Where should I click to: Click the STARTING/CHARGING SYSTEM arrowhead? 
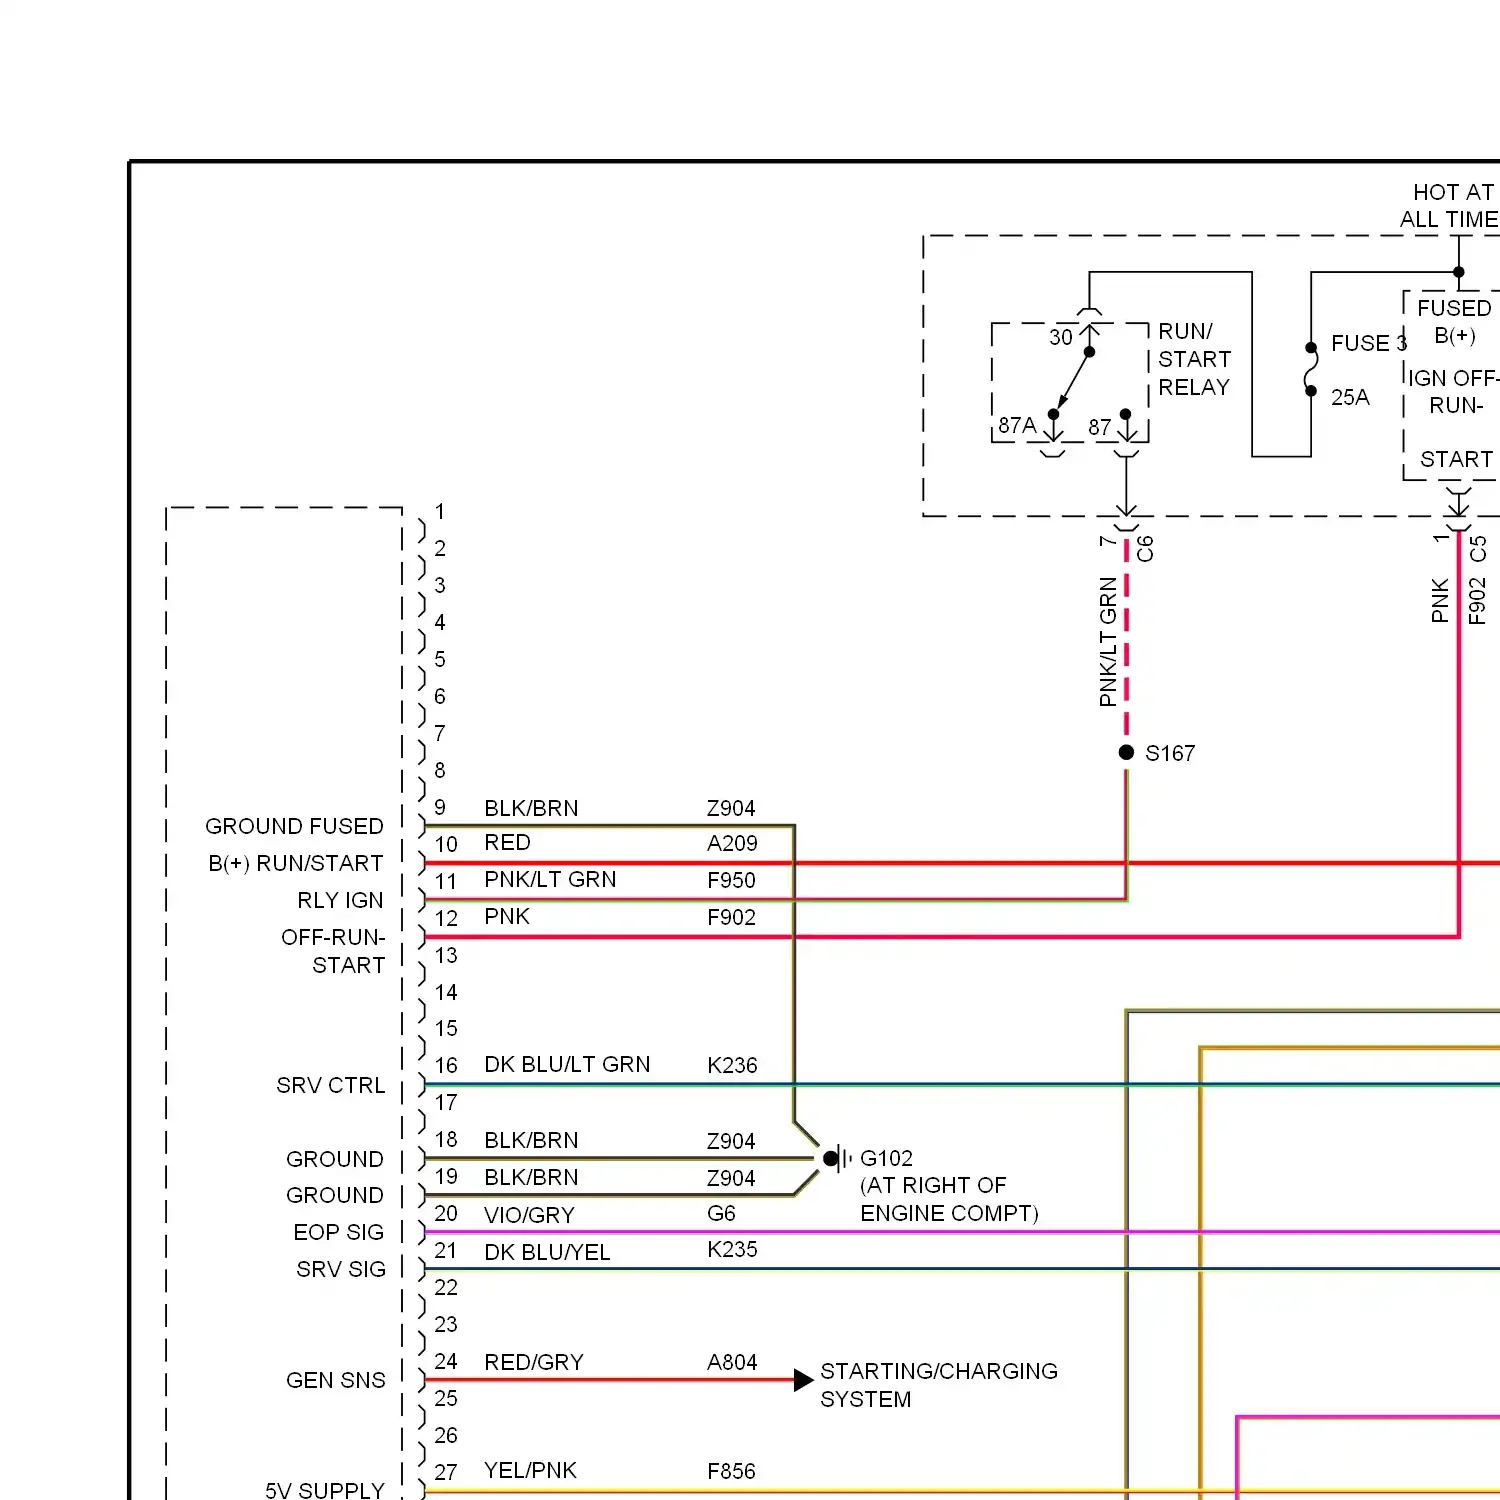(803, 1380)
